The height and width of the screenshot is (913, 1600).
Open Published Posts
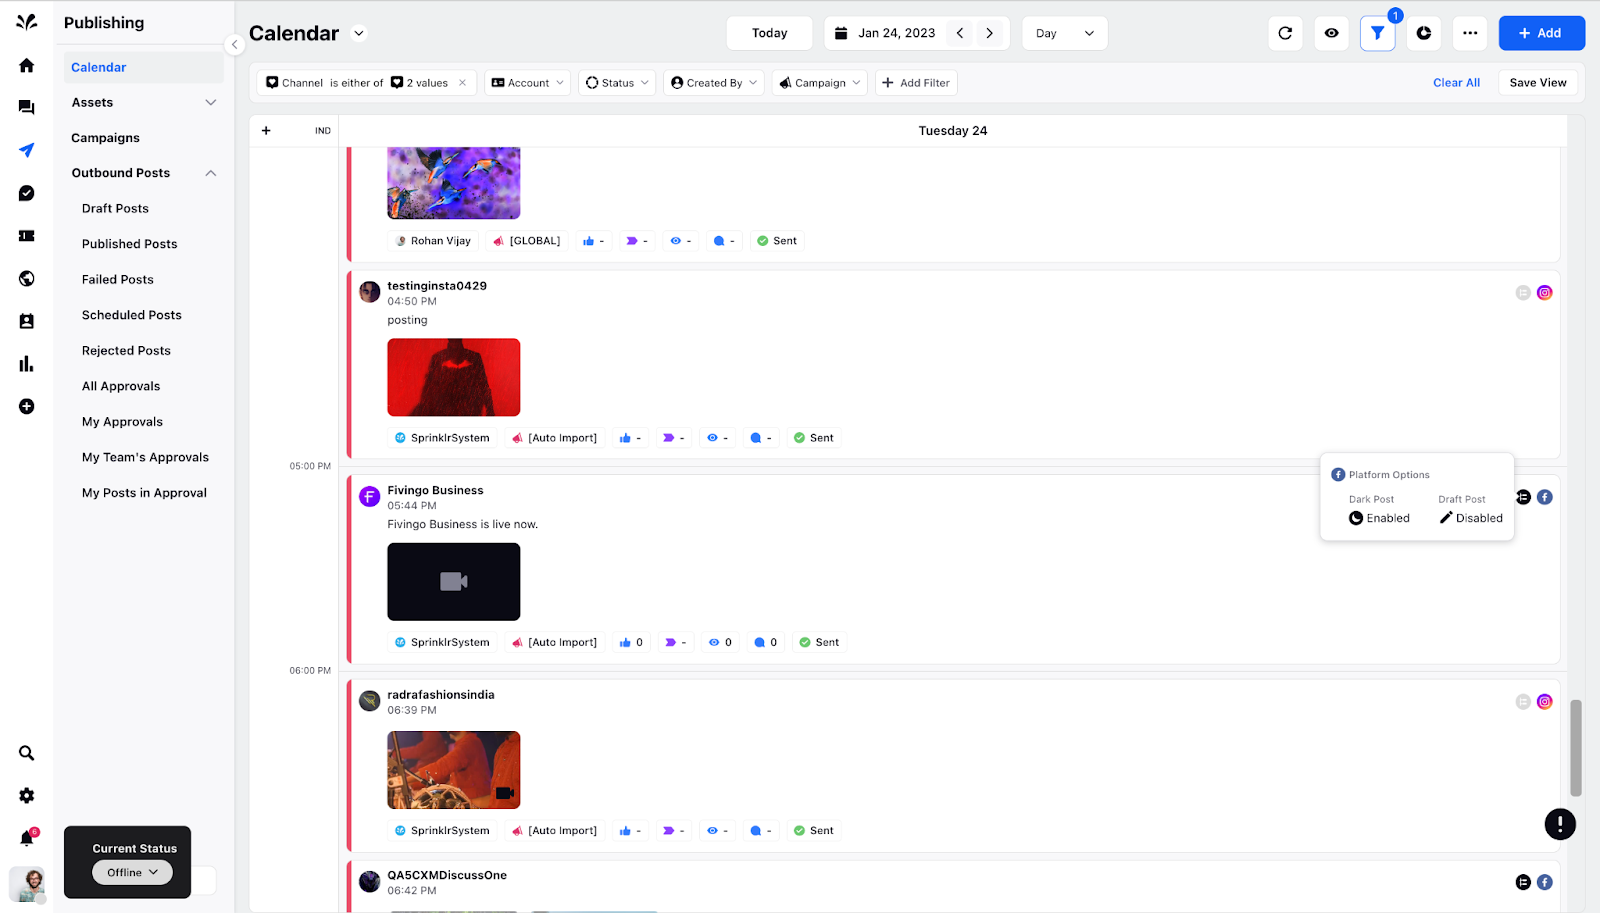[x=130, y=244]
